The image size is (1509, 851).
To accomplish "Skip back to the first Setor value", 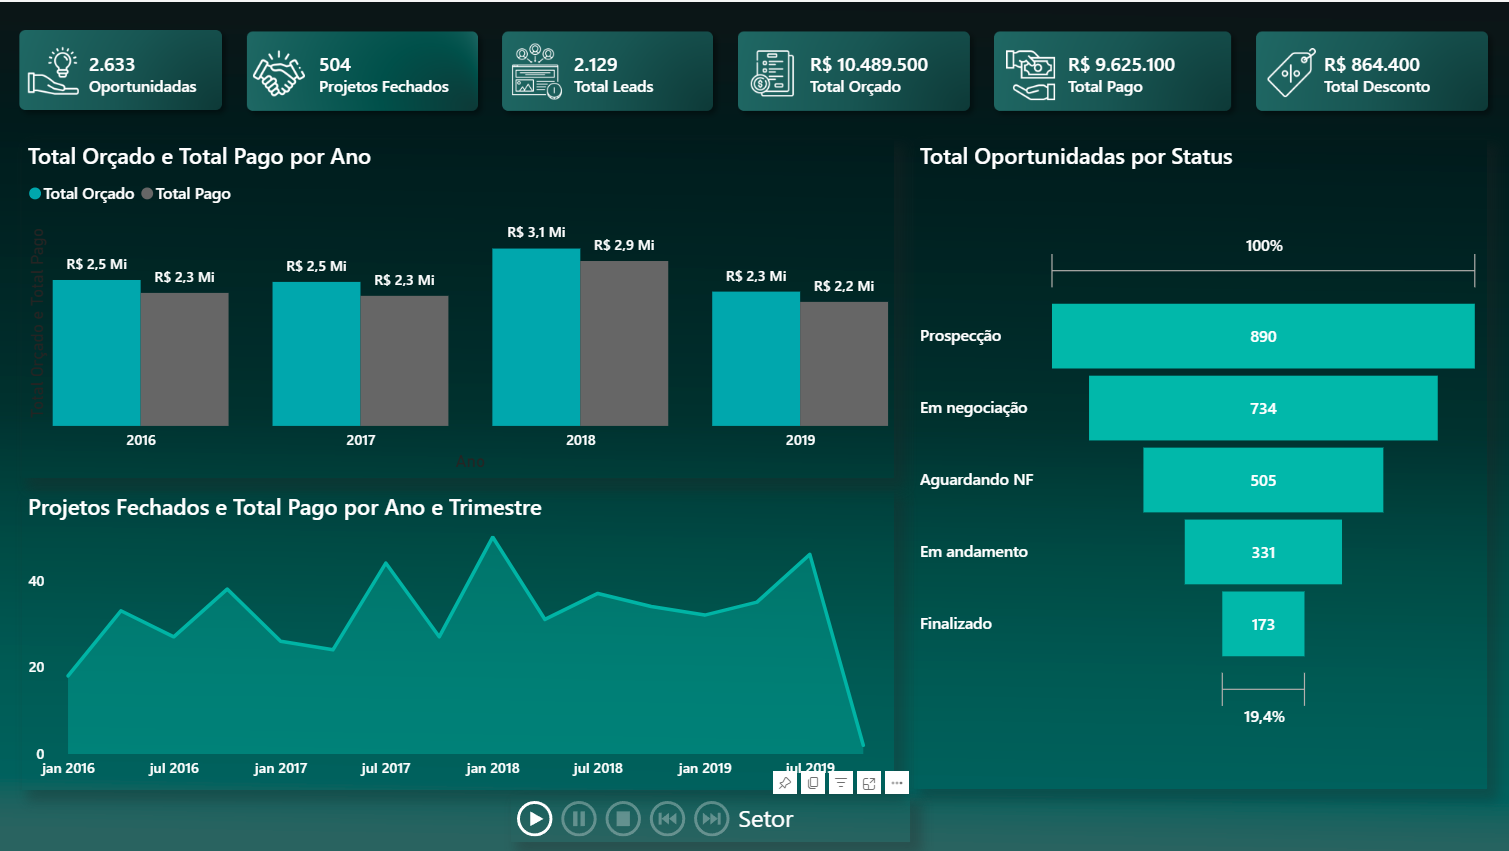I will [667, 818].
